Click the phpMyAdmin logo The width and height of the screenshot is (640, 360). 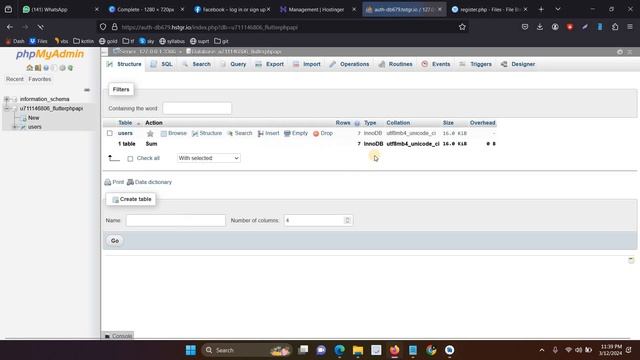(x=50, y=54)
